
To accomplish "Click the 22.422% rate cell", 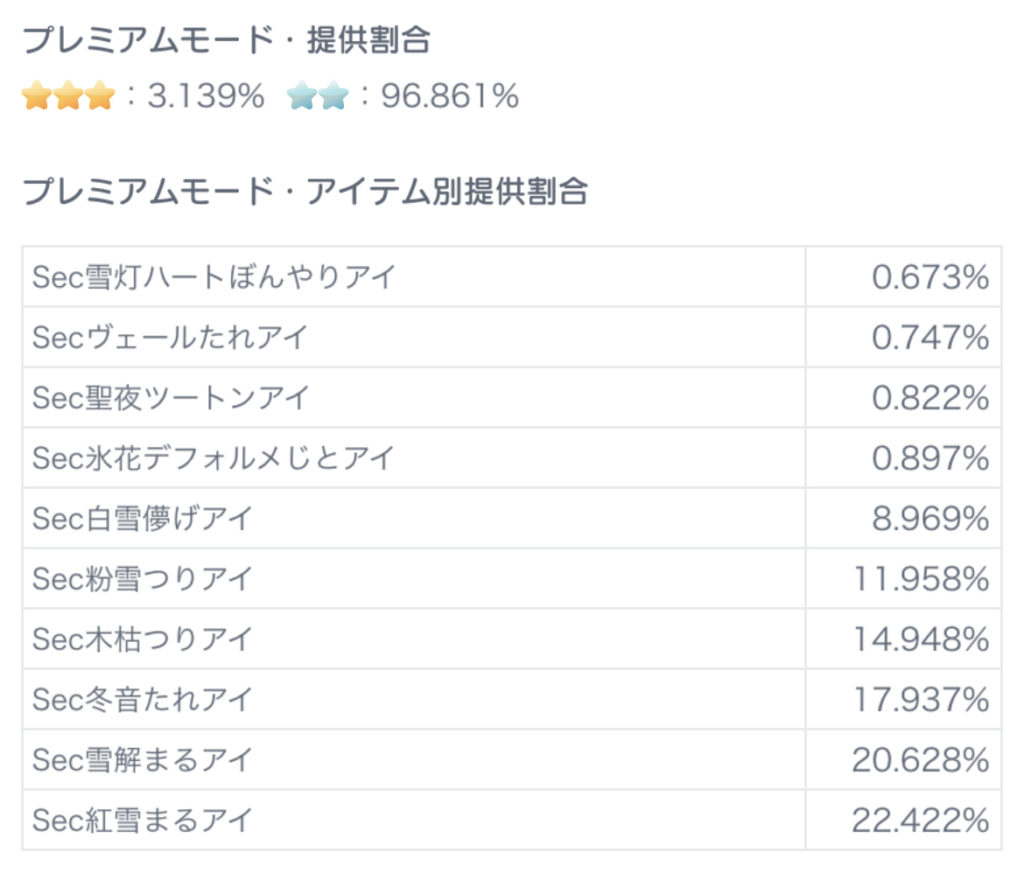I will [x=920, y=820].
